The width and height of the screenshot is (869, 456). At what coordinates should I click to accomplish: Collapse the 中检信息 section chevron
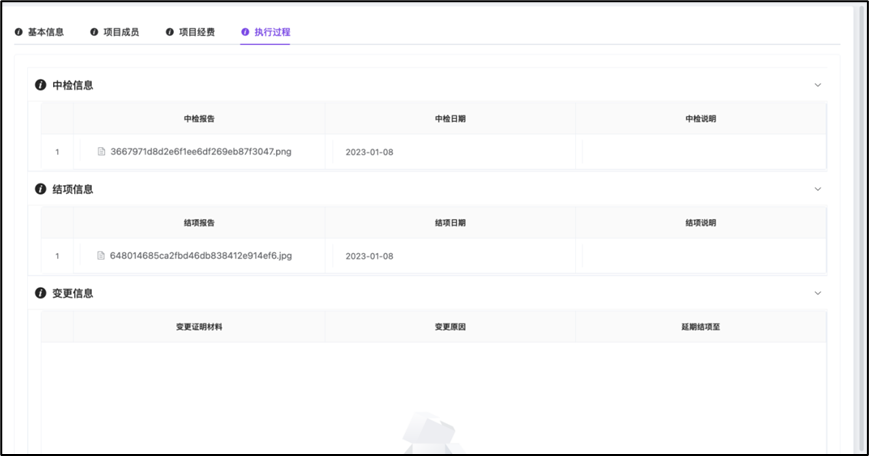[x=817, y=85]
